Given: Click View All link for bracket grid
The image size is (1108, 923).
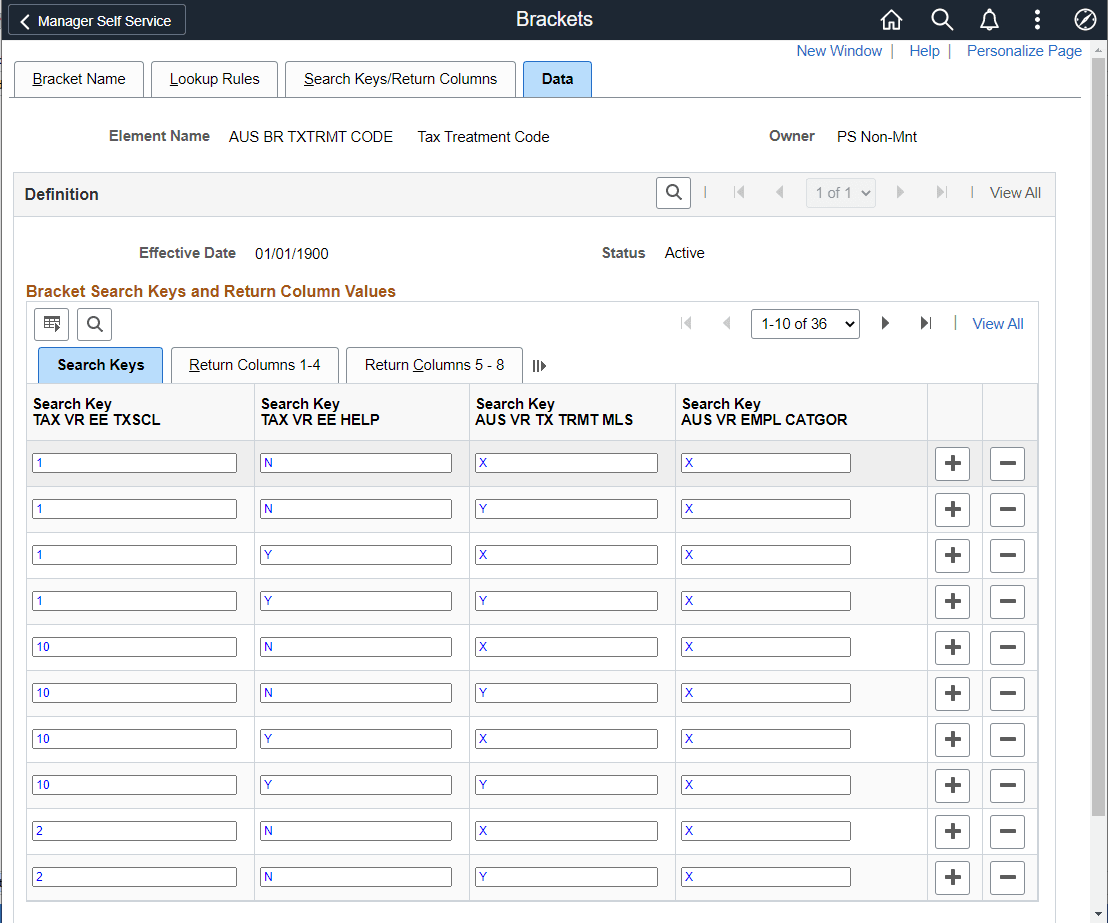Looking at the screenshot, I should click(x=997, y=324).
